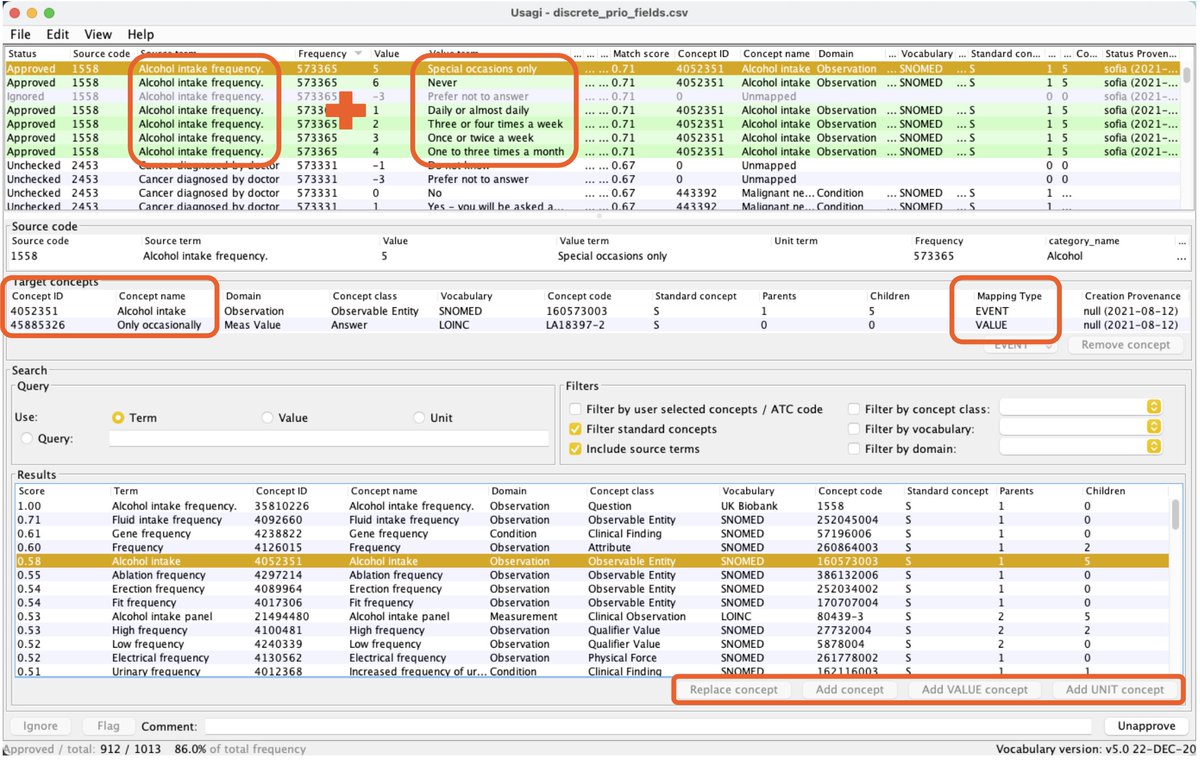Click the Replace concept button

(x=733, y=689)
